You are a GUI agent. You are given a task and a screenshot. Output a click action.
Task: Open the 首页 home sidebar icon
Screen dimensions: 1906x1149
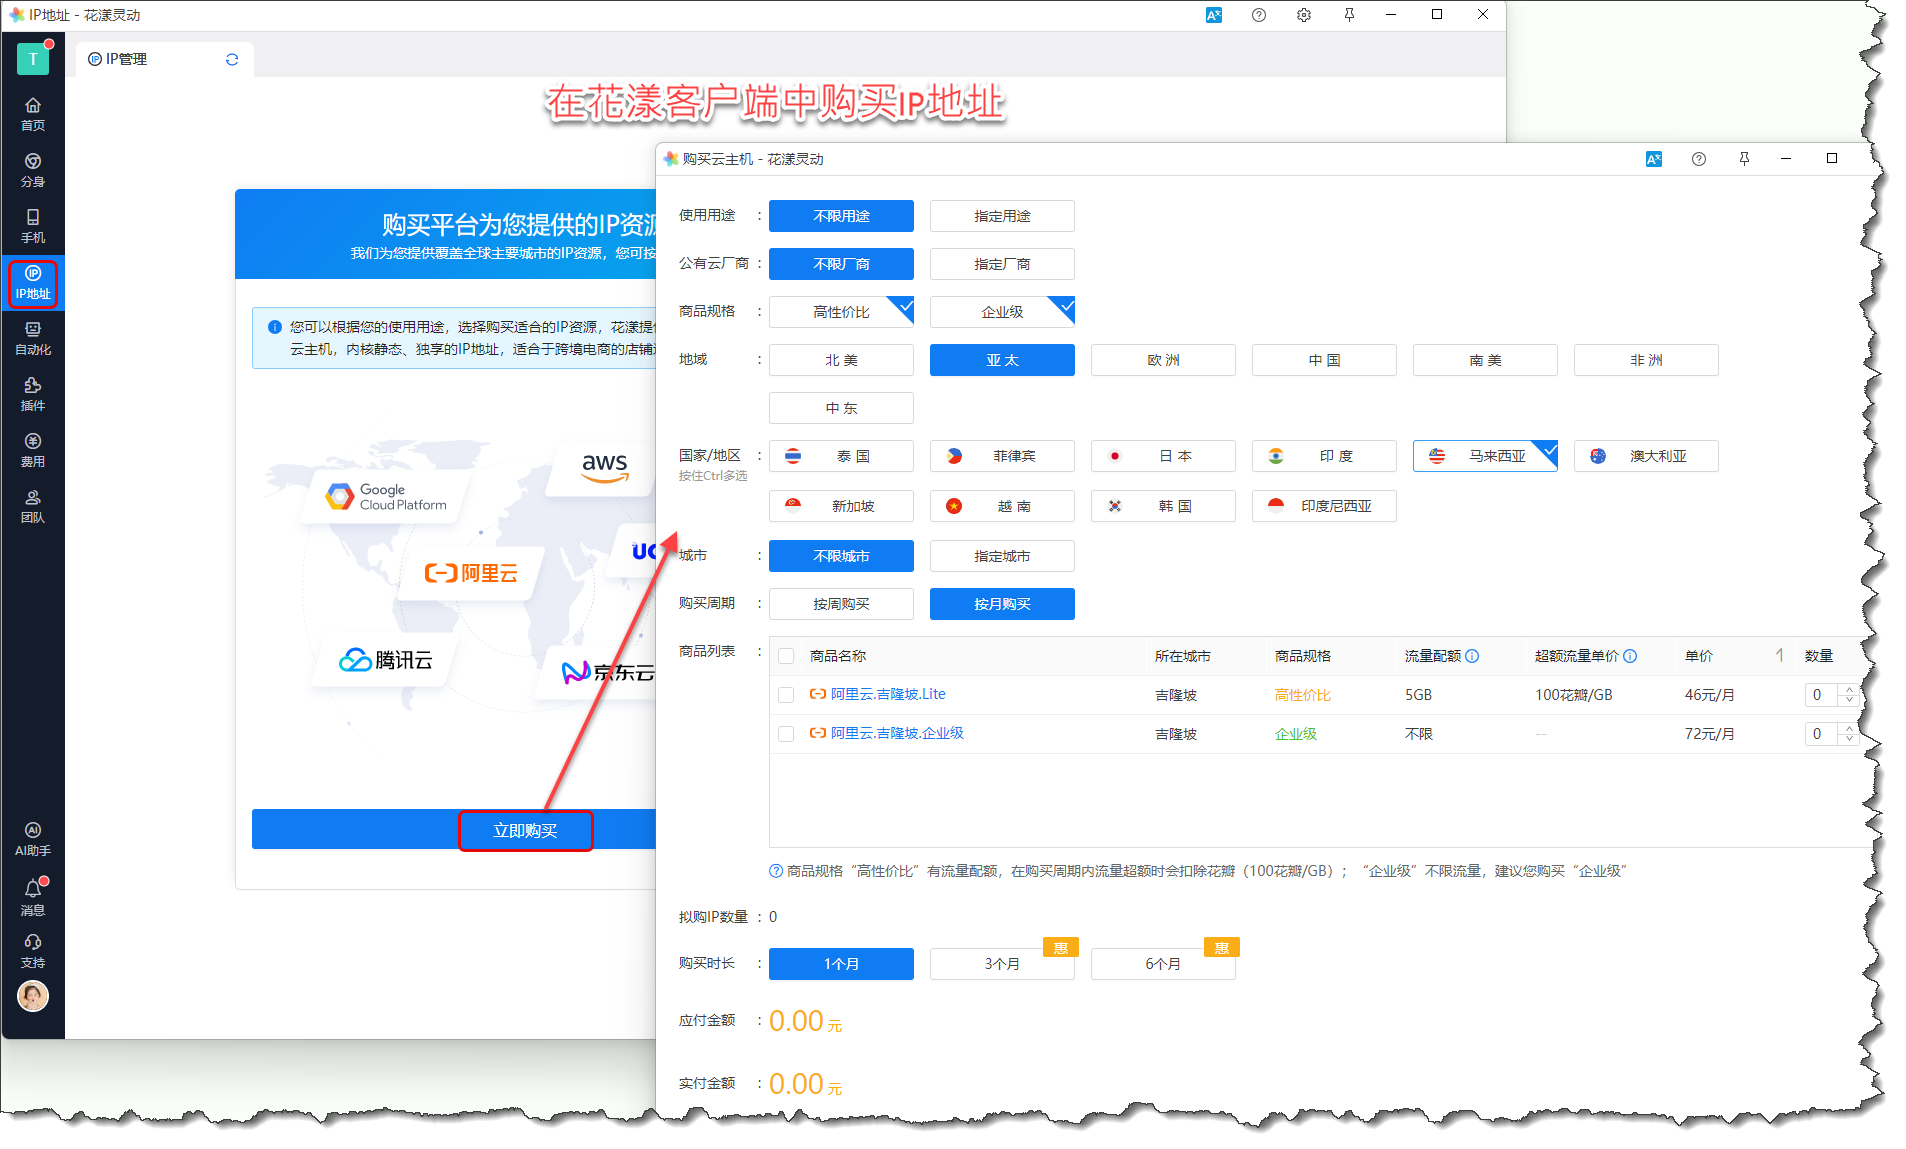pyautogui.click(x=33, y=115)
